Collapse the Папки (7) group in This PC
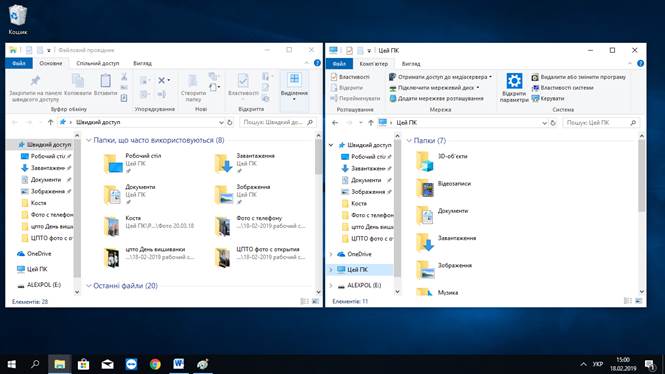The width and height of the screenshot is (665, 374). click(409, 140)
